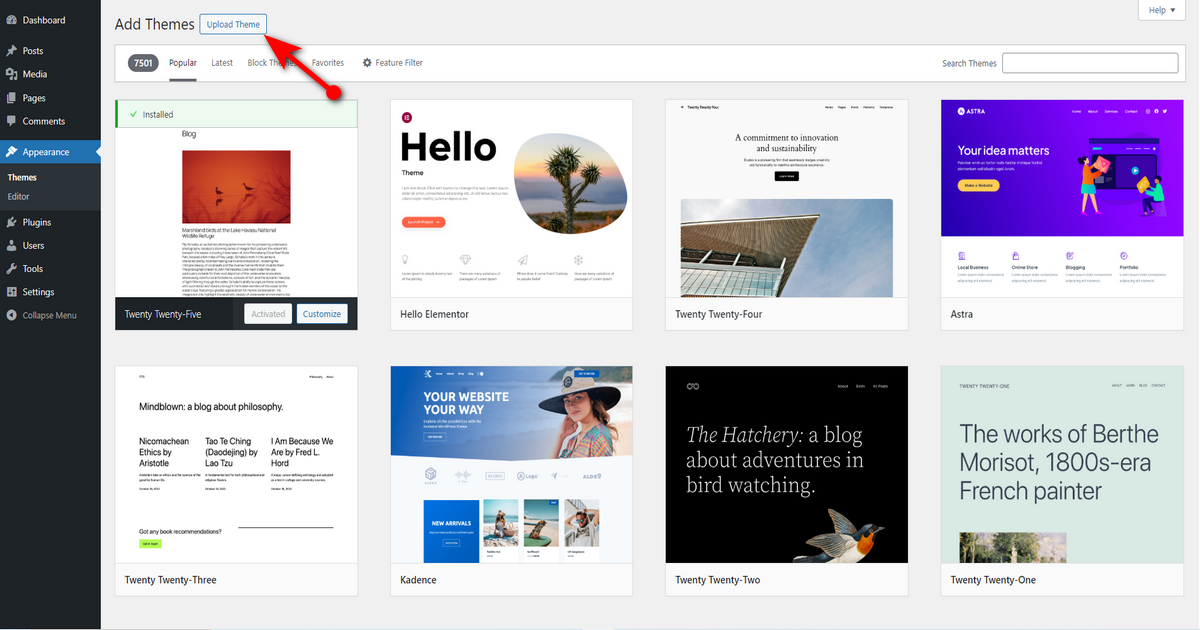Click the Astra theme preview
1200x630 pixels.
1062,198
